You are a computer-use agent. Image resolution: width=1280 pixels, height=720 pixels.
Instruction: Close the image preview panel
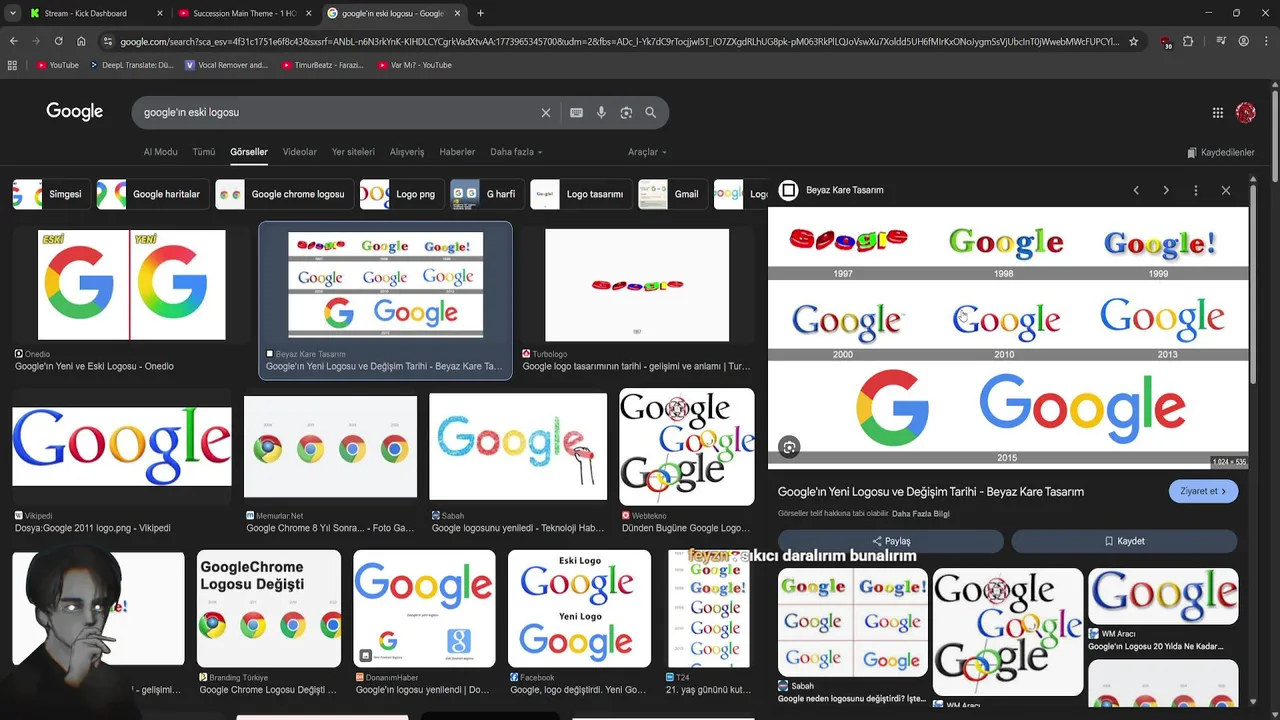click(x=1226, y=190)
